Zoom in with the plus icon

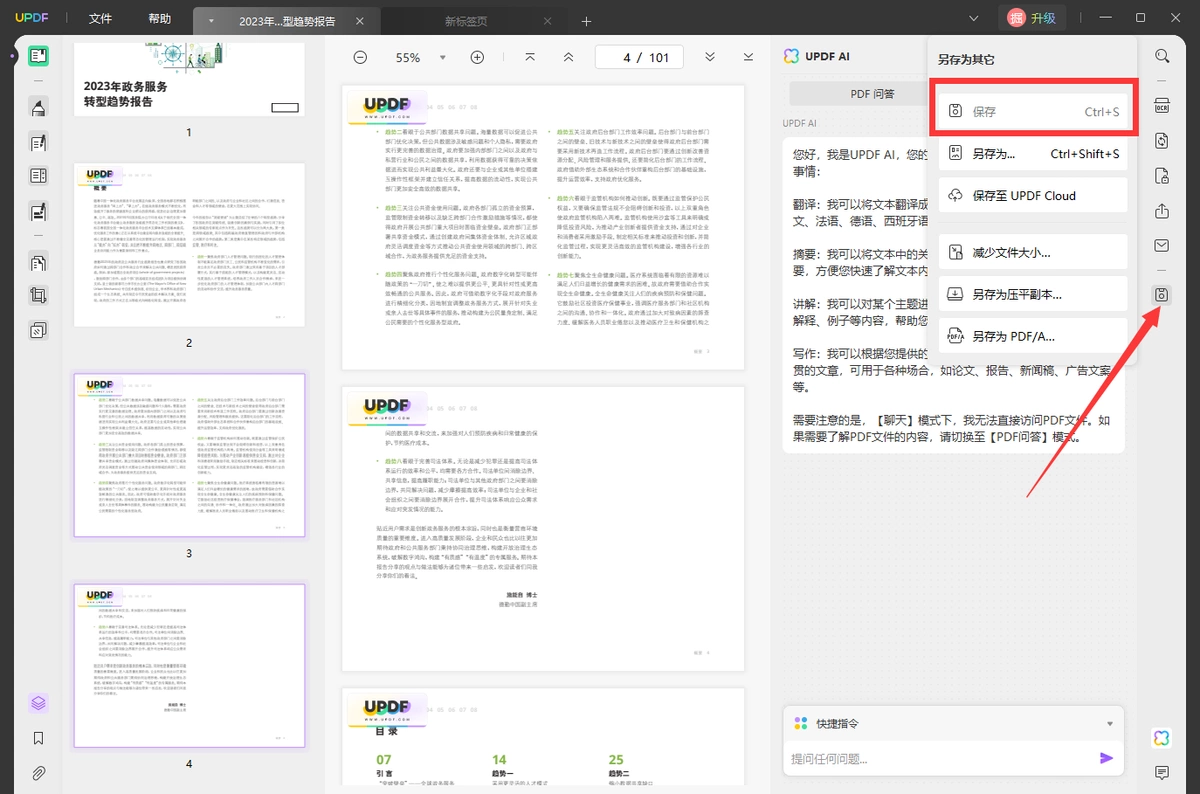click(x=477, y=57)
